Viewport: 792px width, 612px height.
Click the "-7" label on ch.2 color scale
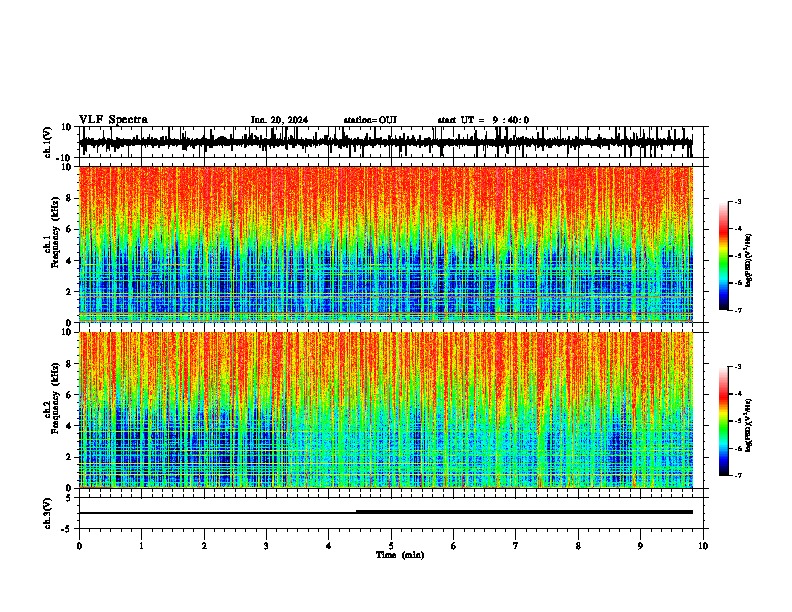[x=738, y=475]
